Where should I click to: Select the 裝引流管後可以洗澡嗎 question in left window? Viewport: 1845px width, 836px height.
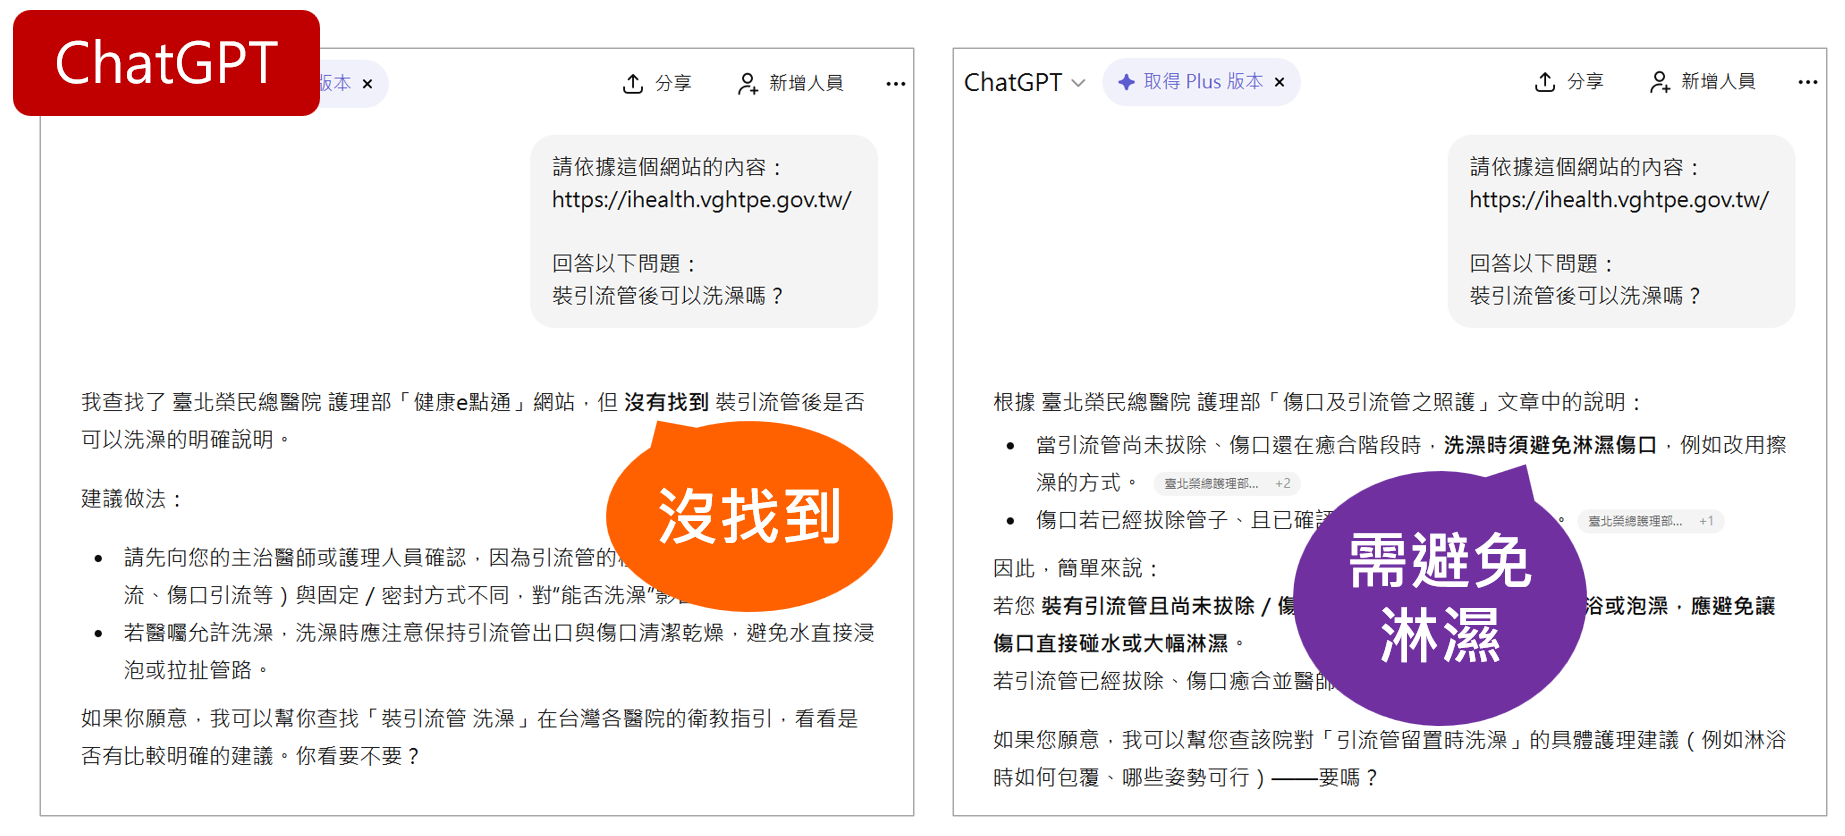pos(667,296)
